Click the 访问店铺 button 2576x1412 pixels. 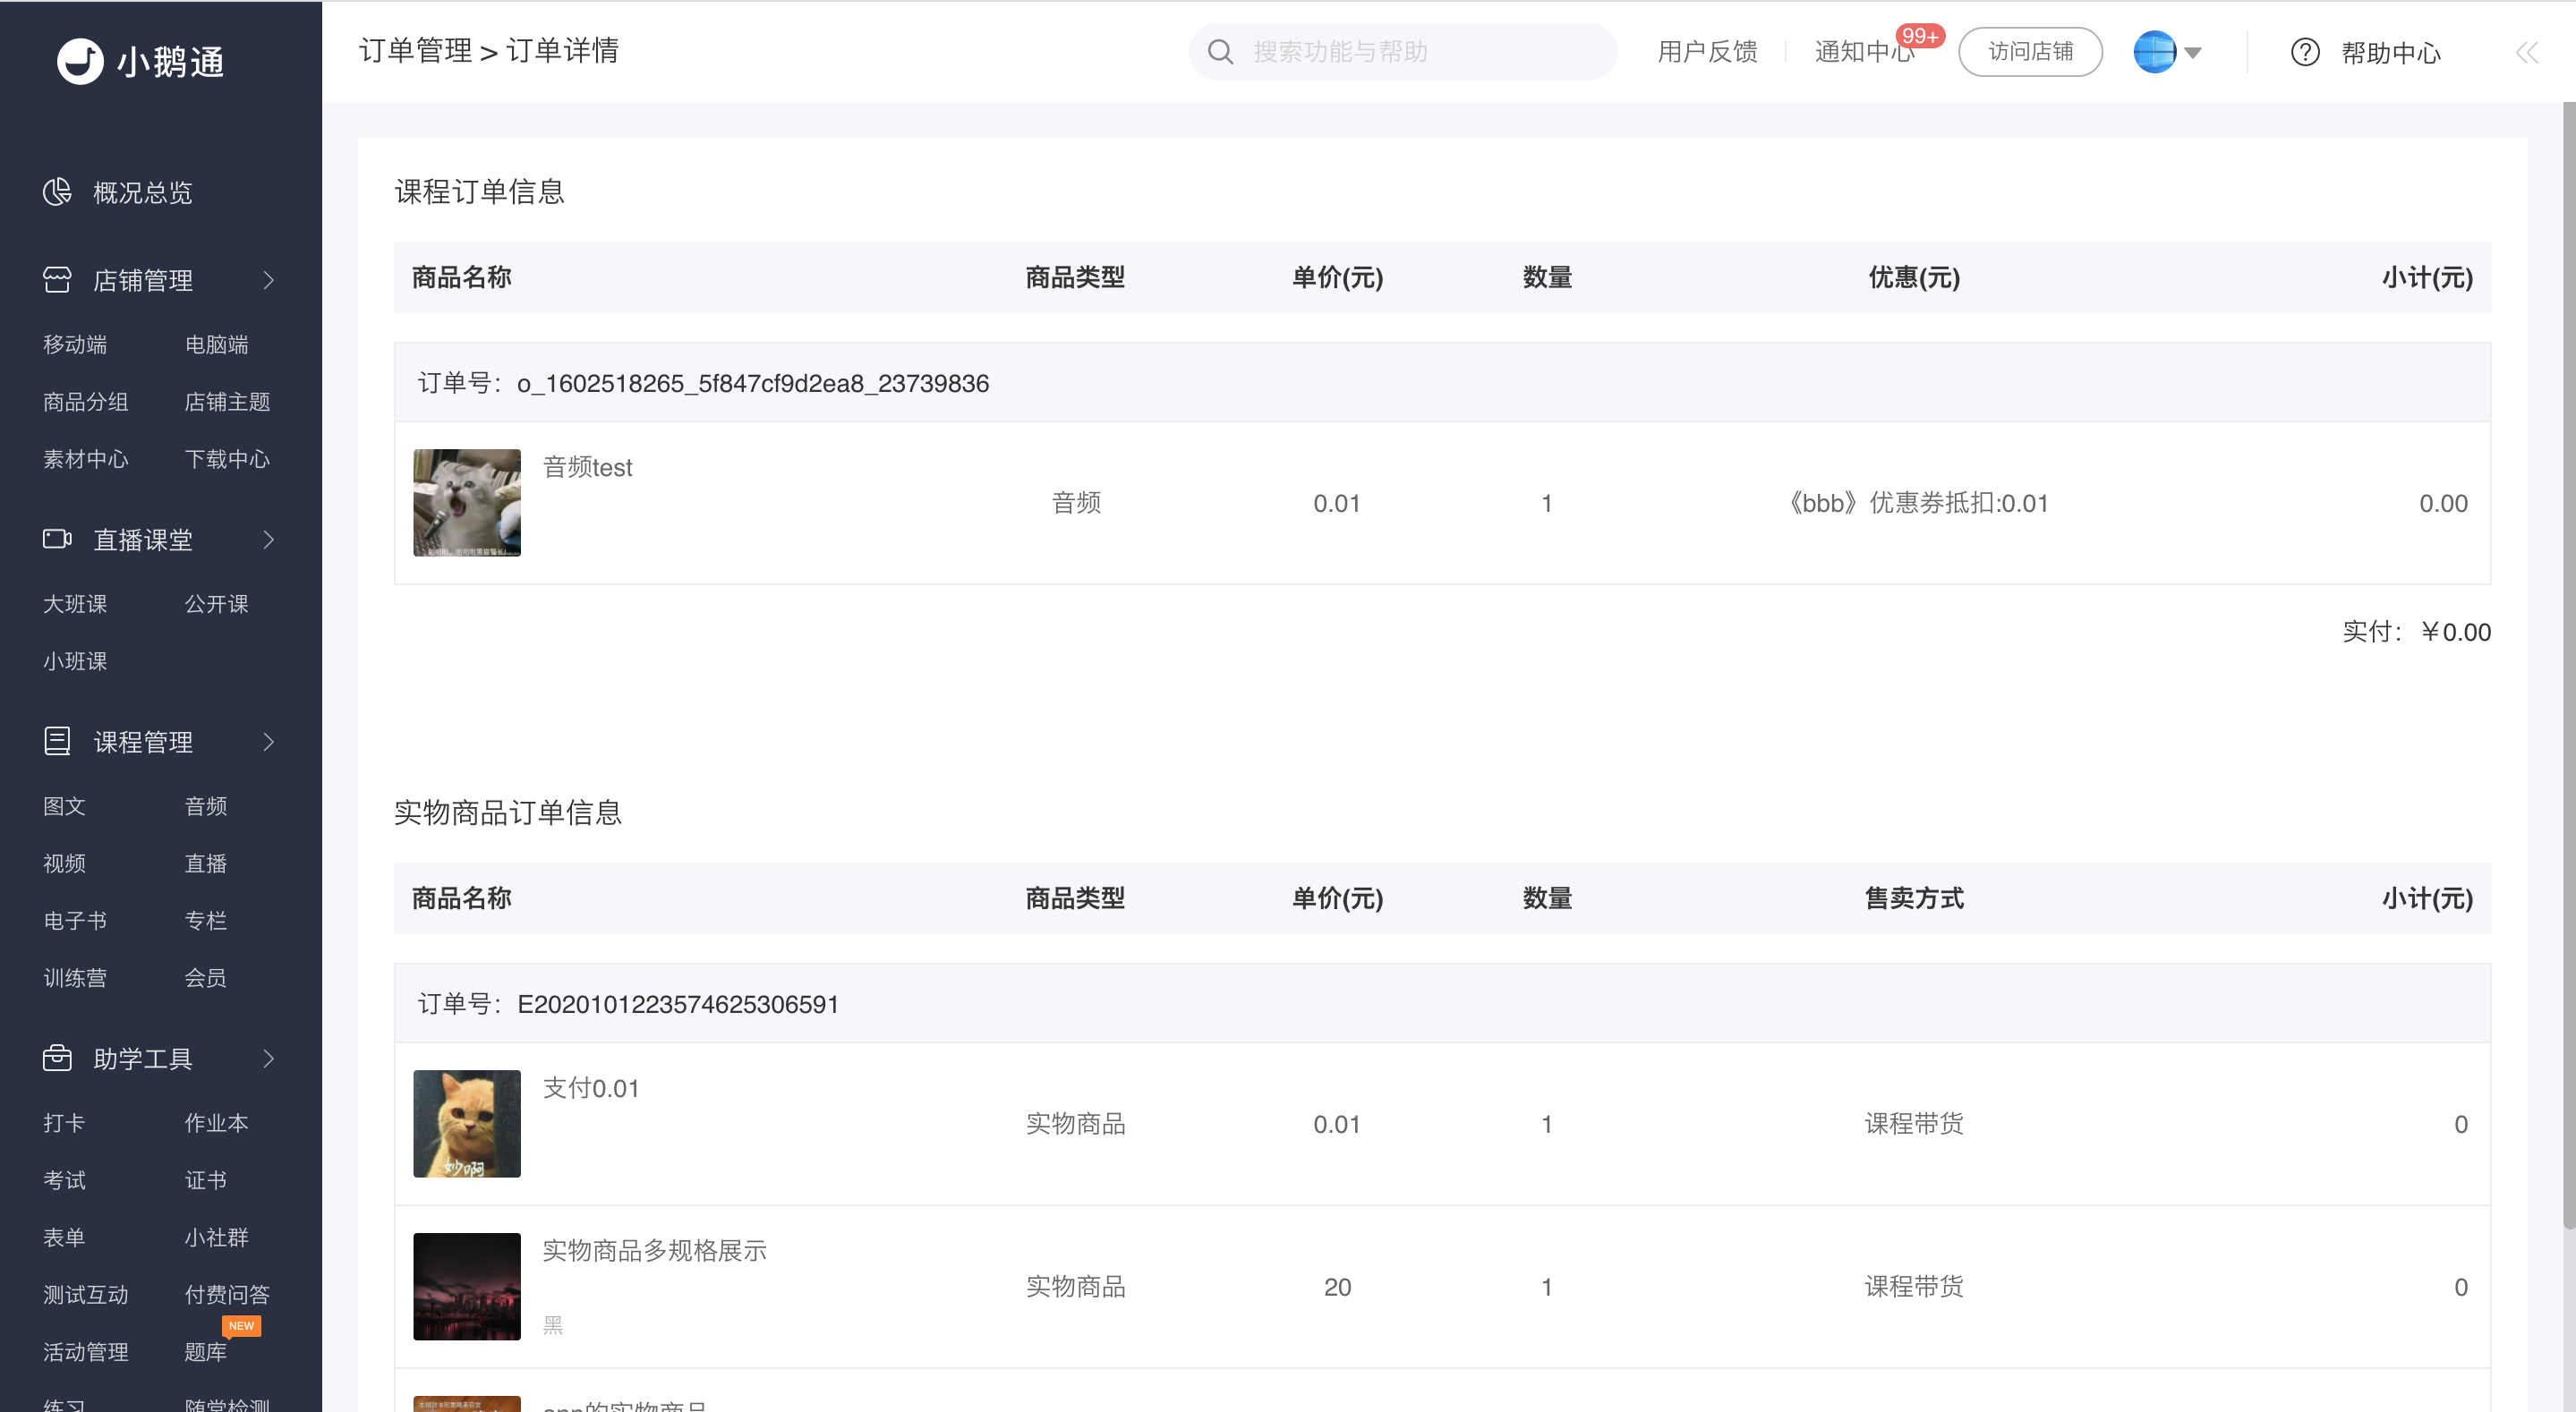click(x=2030, y=51)
